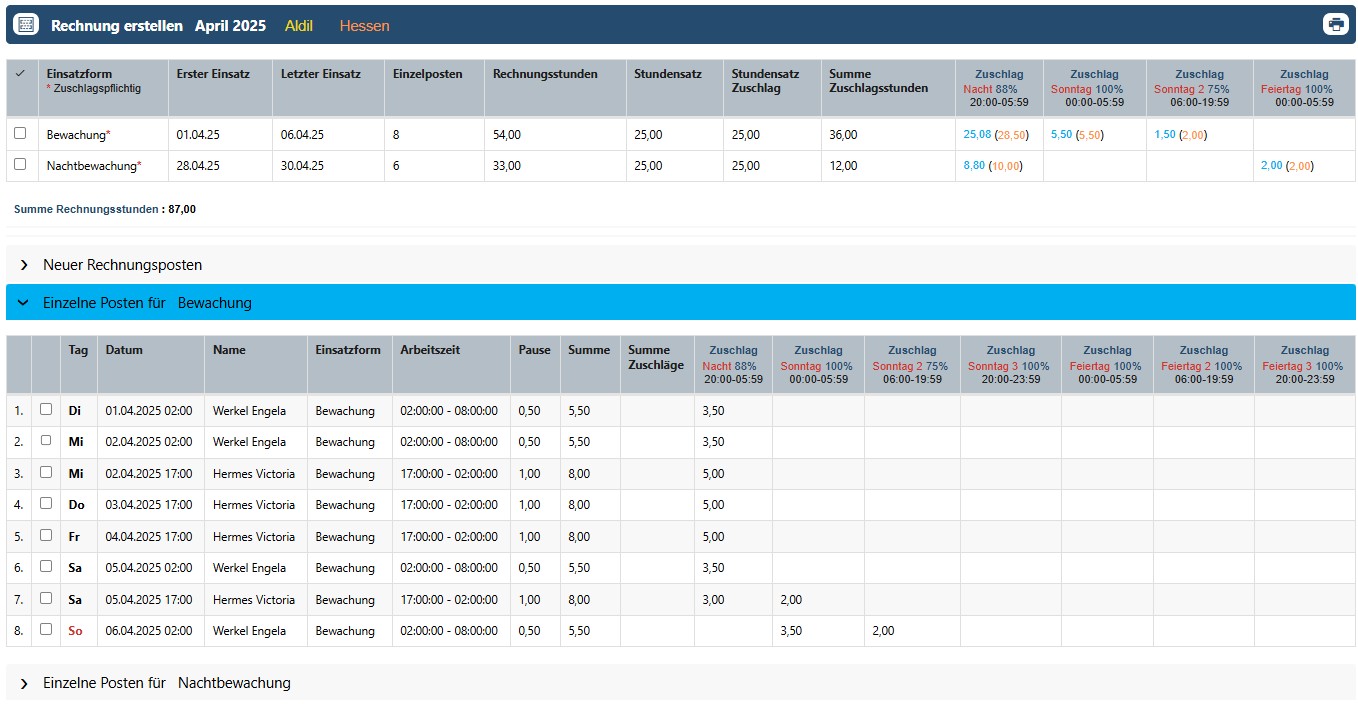Image resolution: width=1358 pixels, height=704 pixels.
Task: Click the Datum column header
Action: click(x=124, y=350)
